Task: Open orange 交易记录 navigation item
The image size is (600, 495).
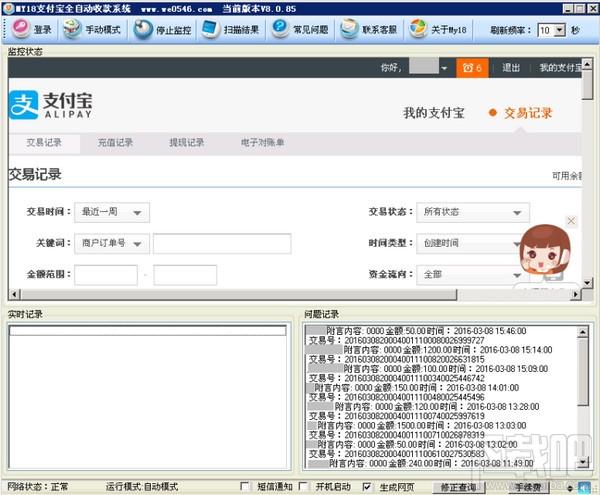Action: coord(528,113)
